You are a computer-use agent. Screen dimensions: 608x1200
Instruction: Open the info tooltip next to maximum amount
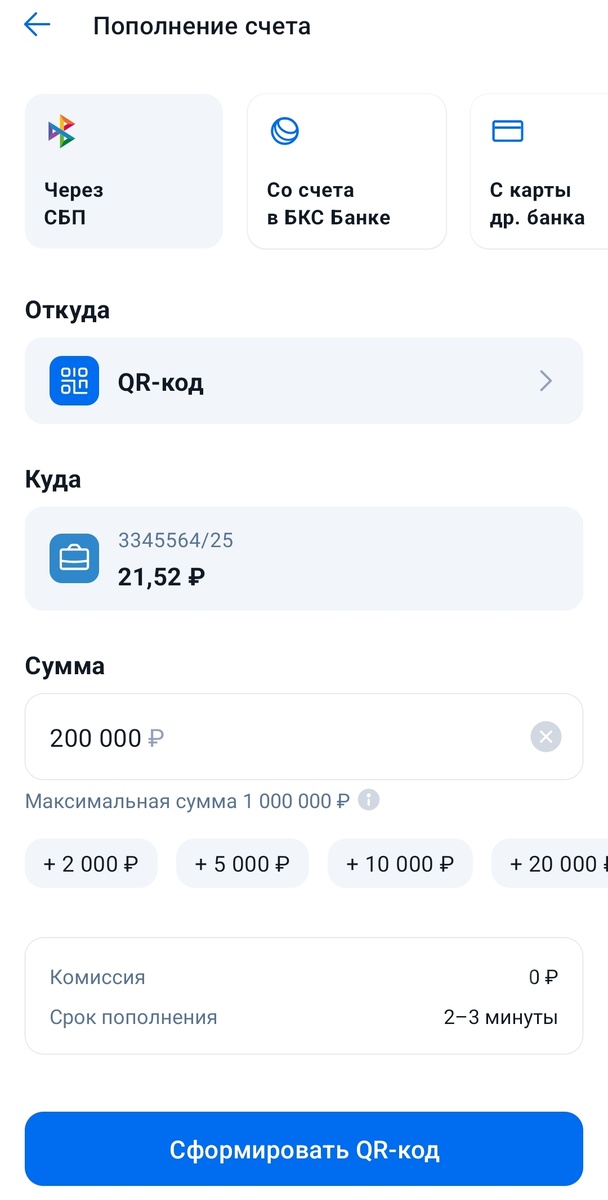pyautogui.click(x=367, y=800)
